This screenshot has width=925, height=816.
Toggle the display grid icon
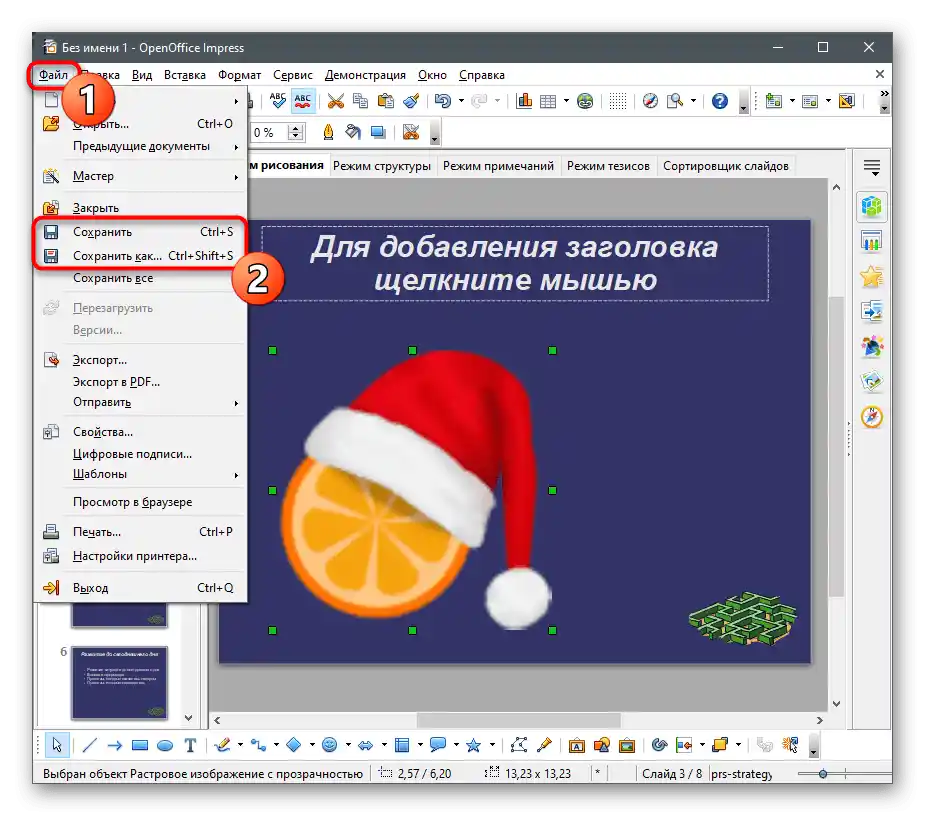pos(618,101)
